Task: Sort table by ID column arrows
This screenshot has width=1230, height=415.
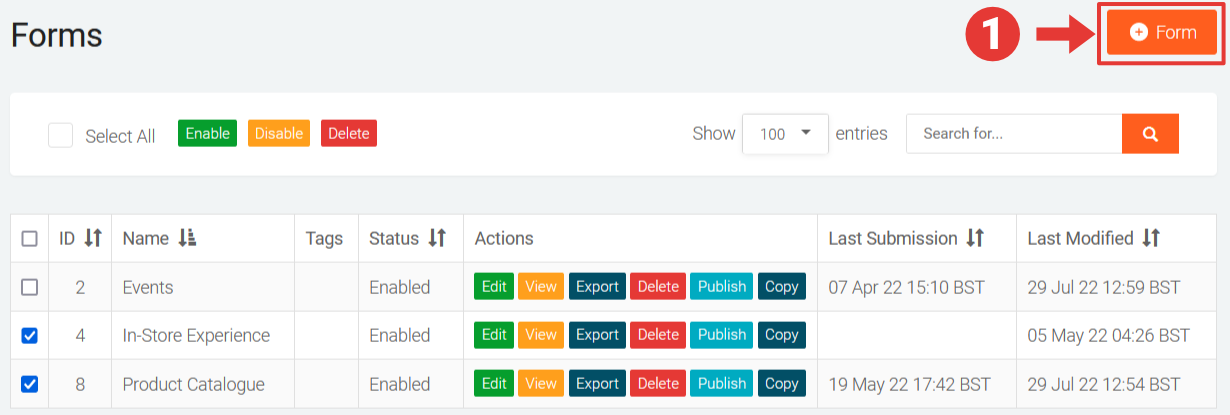Action: pos(93,238)
